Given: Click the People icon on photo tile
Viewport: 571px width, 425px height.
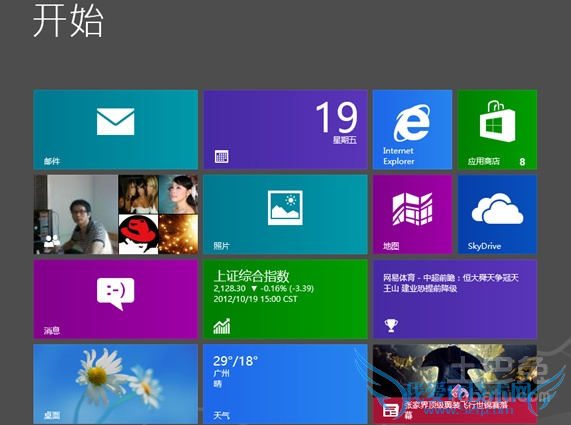Looking at the screenshot, I should click(52, 241).
